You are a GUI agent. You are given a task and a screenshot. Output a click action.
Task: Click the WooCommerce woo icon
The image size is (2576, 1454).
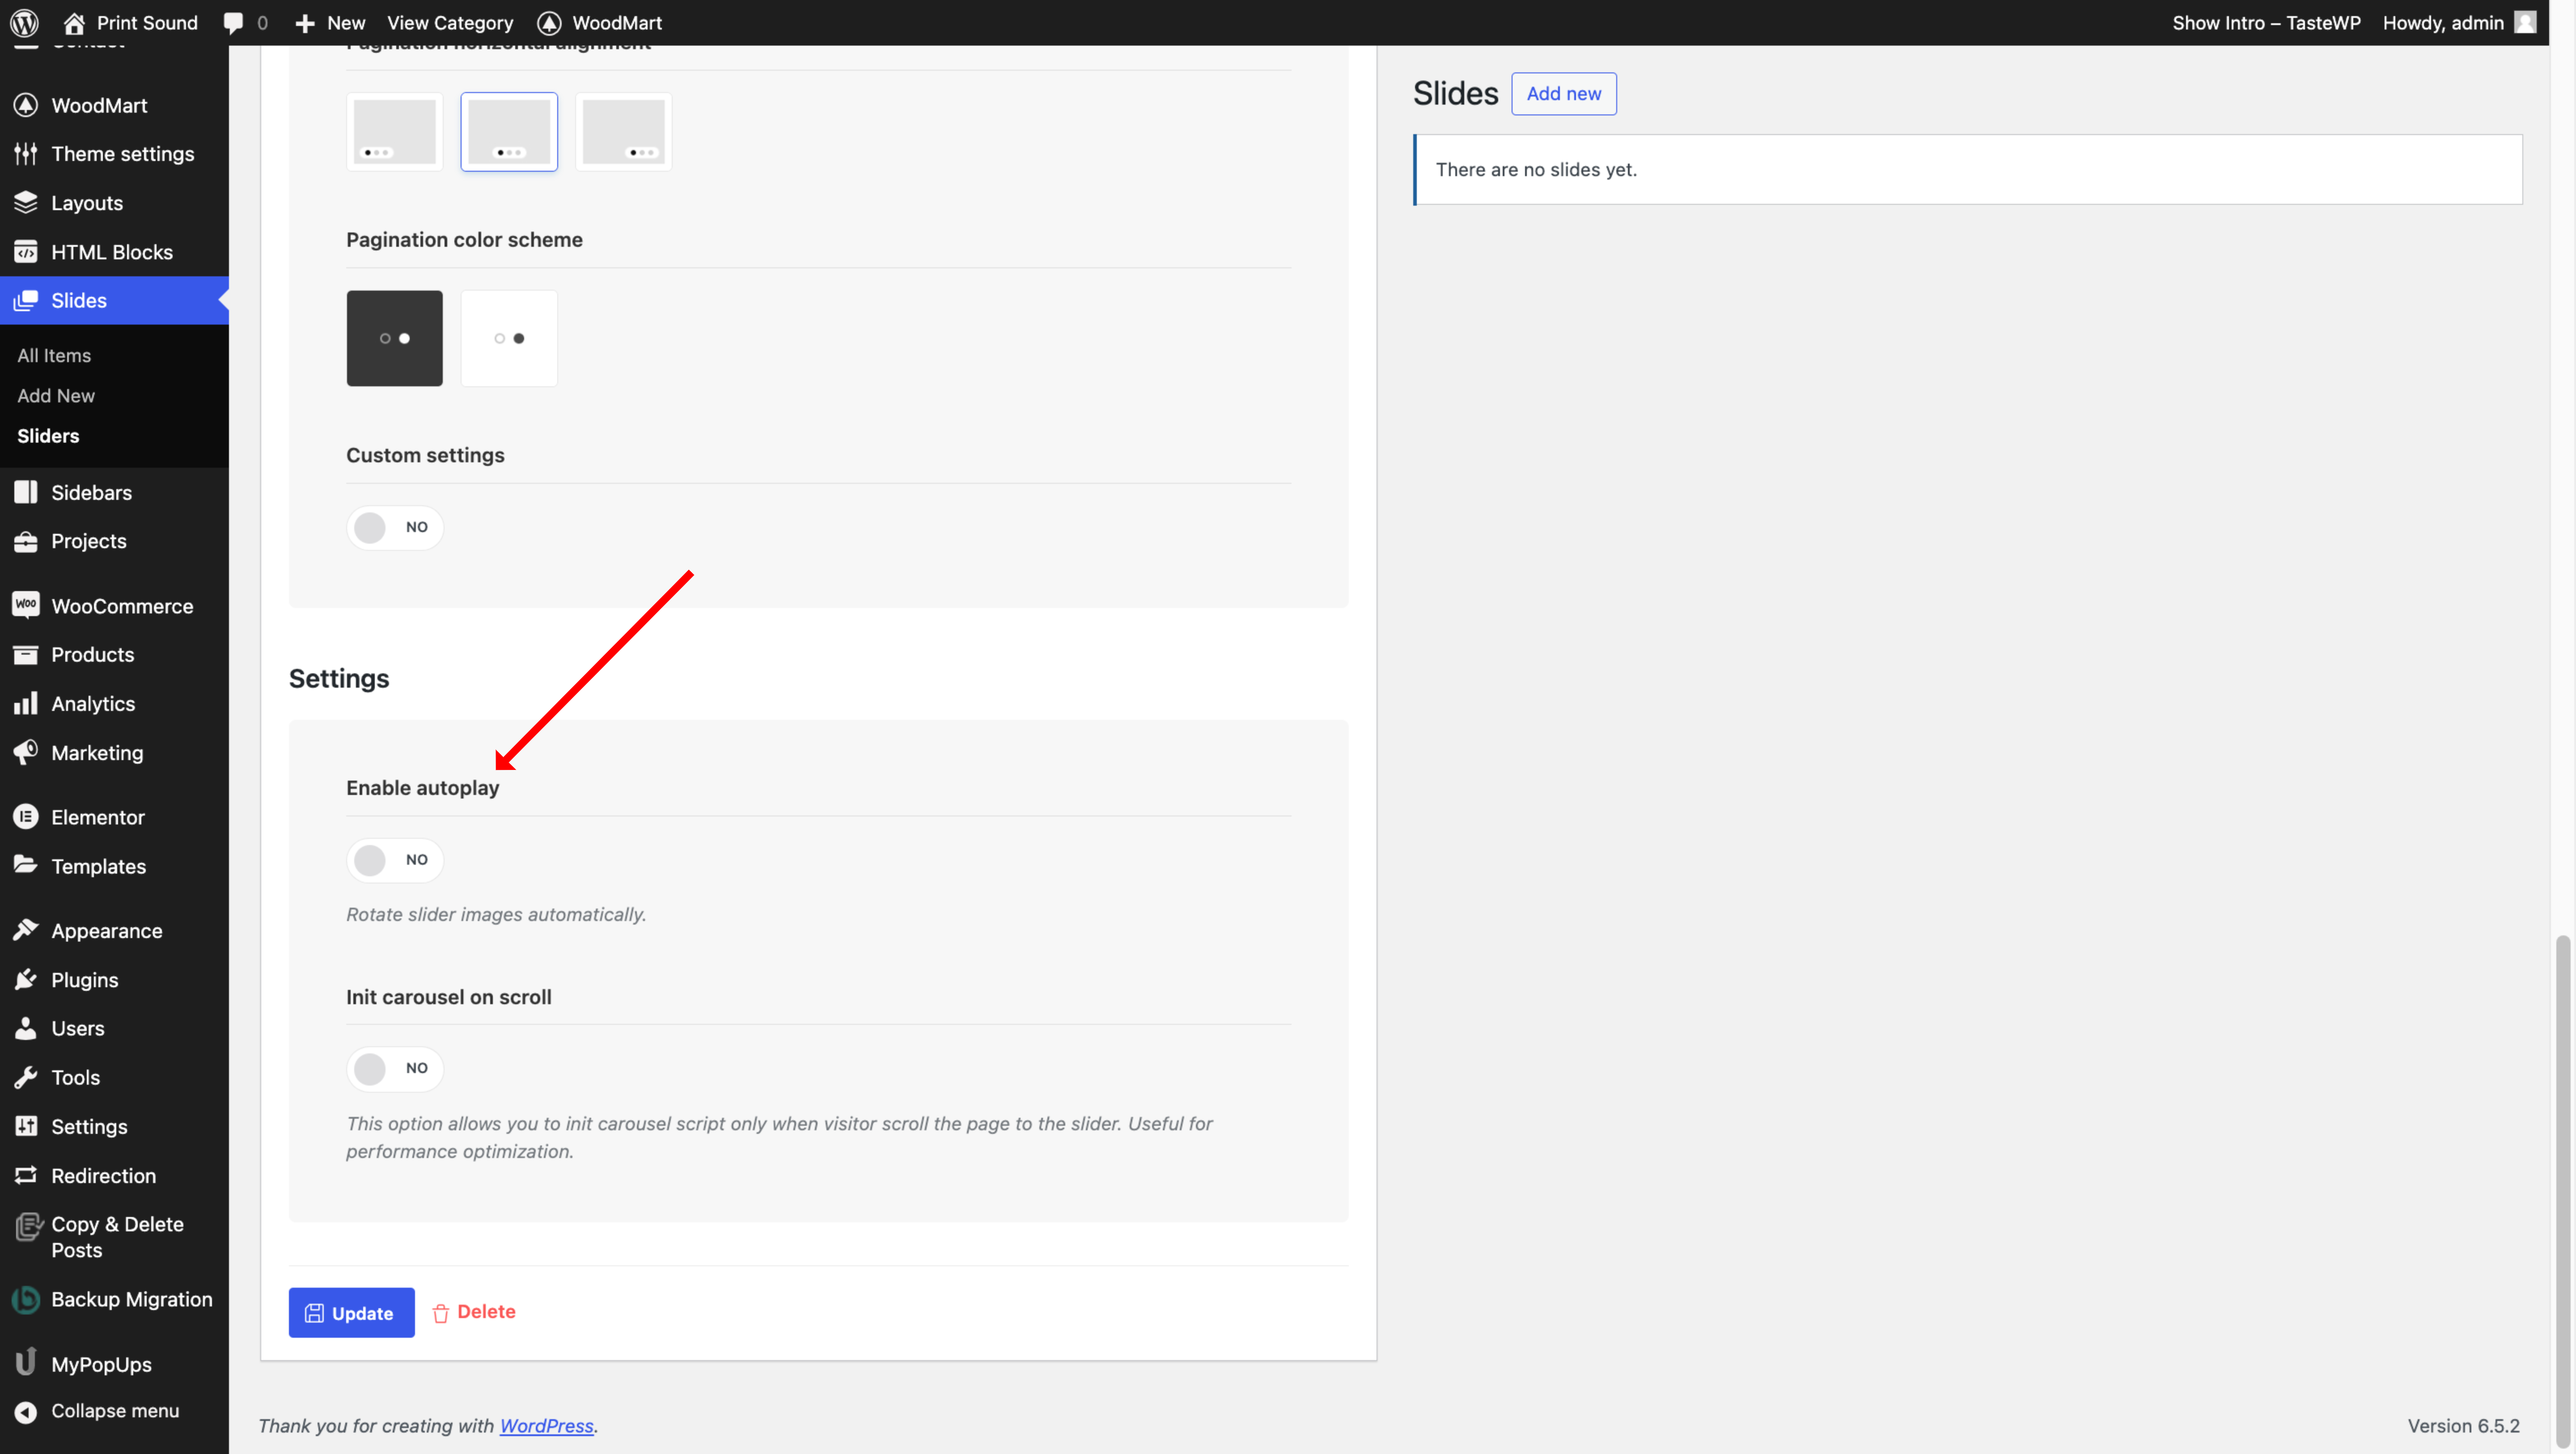[26, 605]
